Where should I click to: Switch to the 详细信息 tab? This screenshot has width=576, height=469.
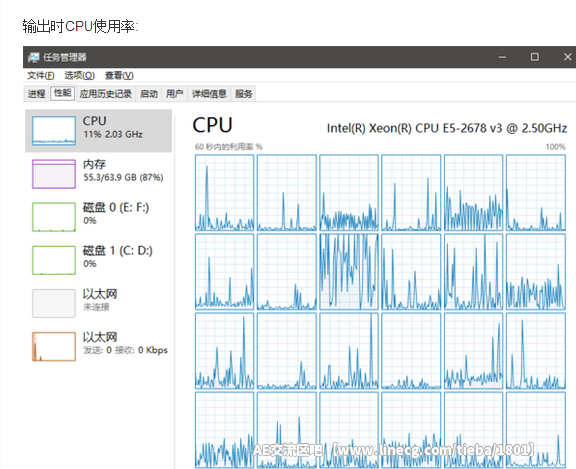point(209,94)
